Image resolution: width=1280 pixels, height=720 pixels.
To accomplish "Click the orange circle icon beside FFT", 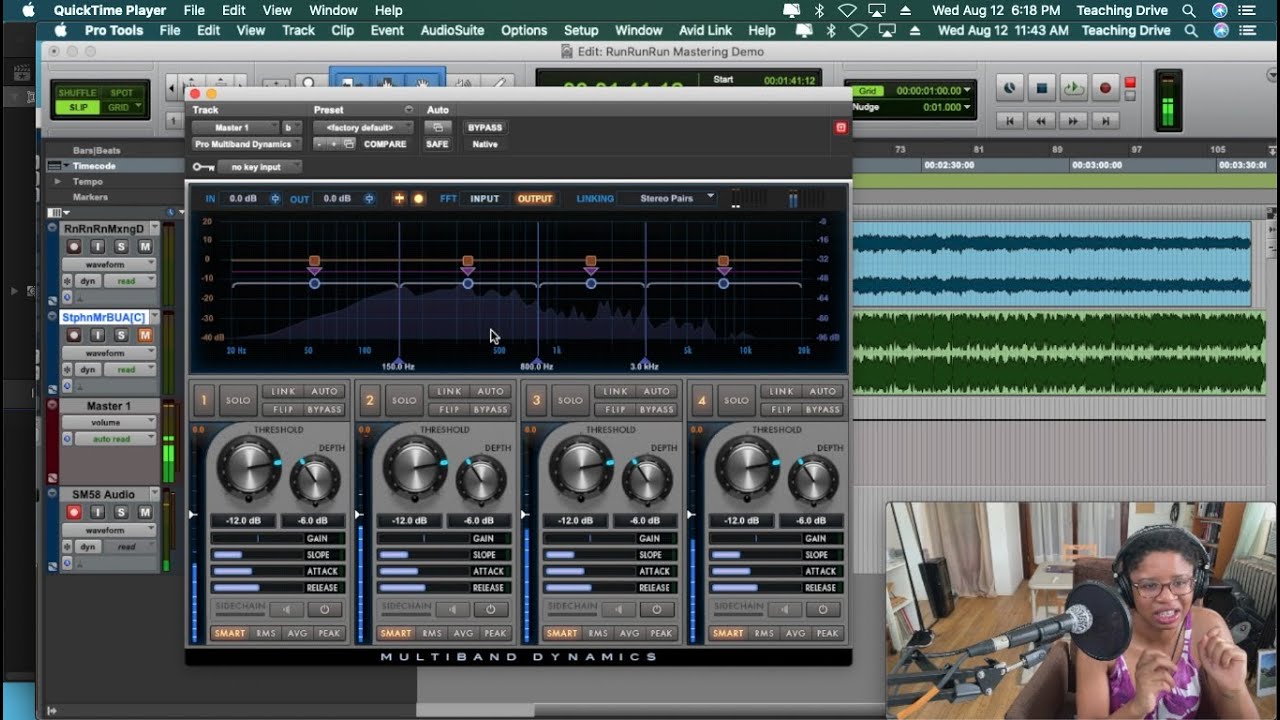I will 418,199.
